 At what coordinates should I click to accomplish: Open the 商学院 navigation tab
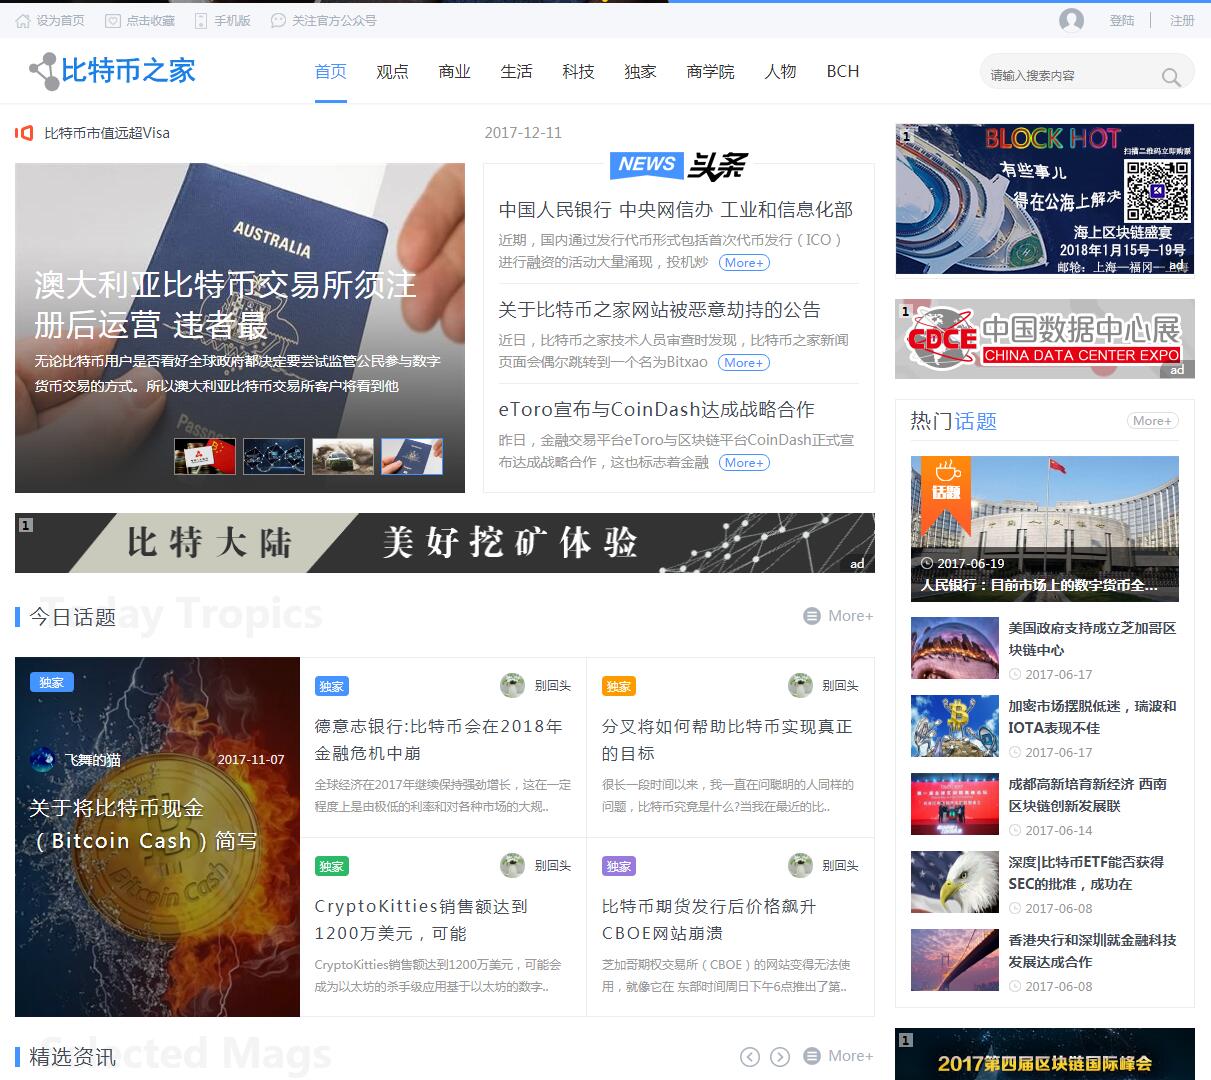click(x=710, y=71)
